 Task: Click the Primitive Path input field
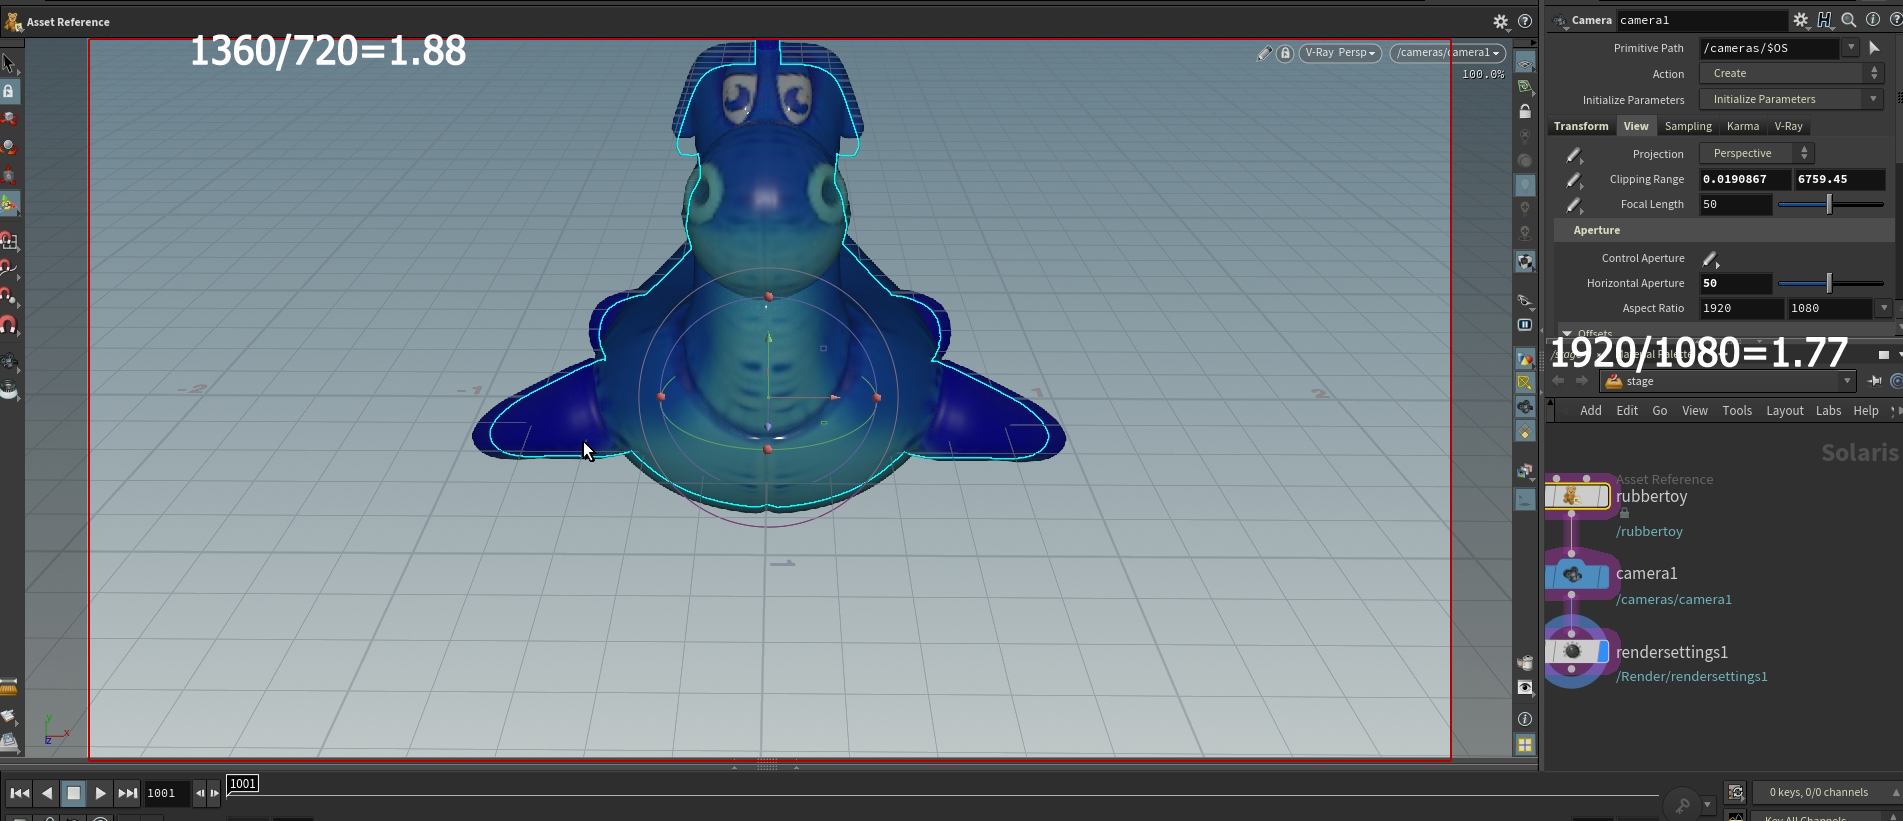click(x=1769, y=48)
